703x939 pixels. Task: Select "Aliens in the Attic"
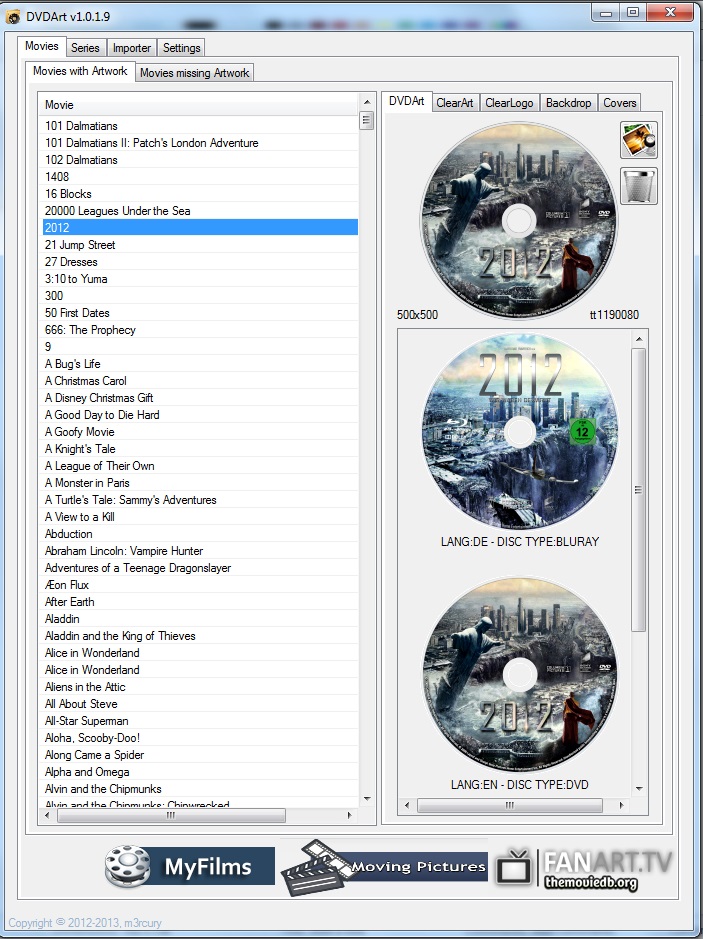[x=201, y=686]
